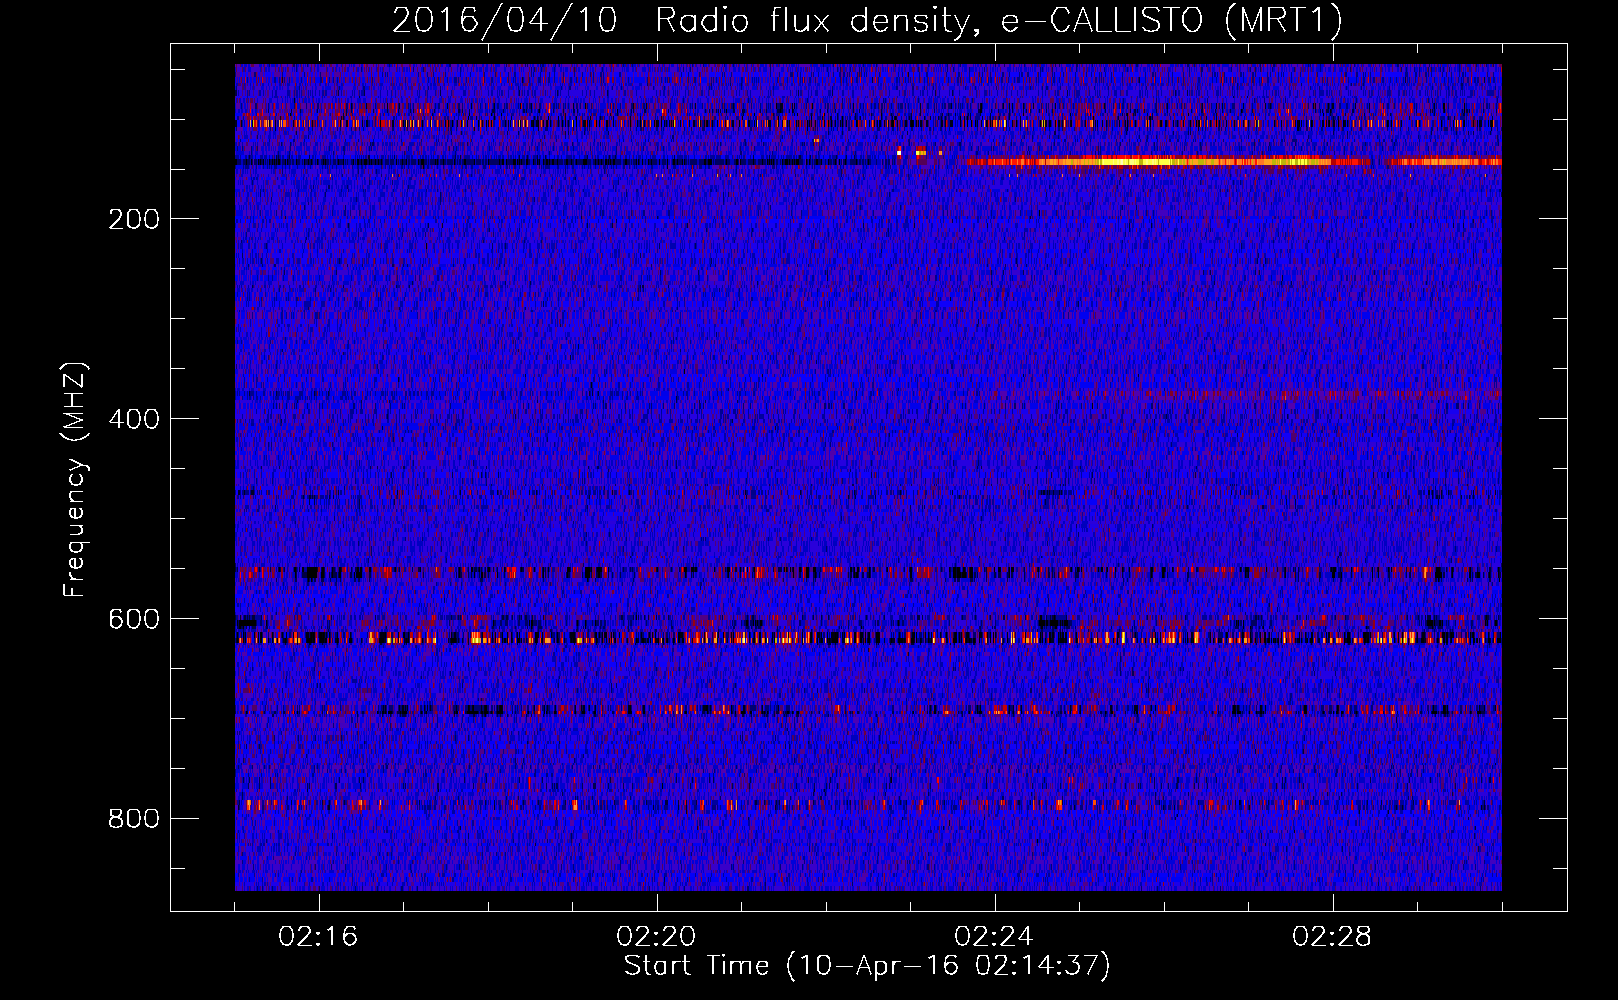
Task: Click the 800 frequency tick label
Action: (134, 819)
